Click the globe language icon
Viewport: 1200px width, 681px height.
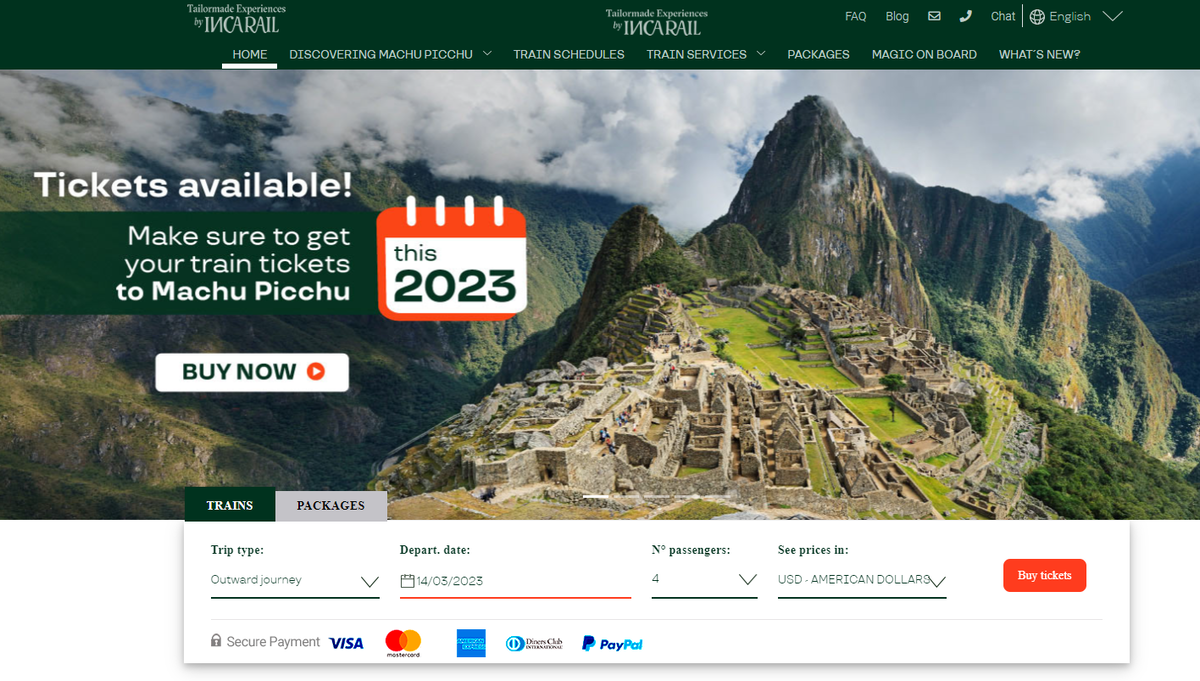point(1037,16)
